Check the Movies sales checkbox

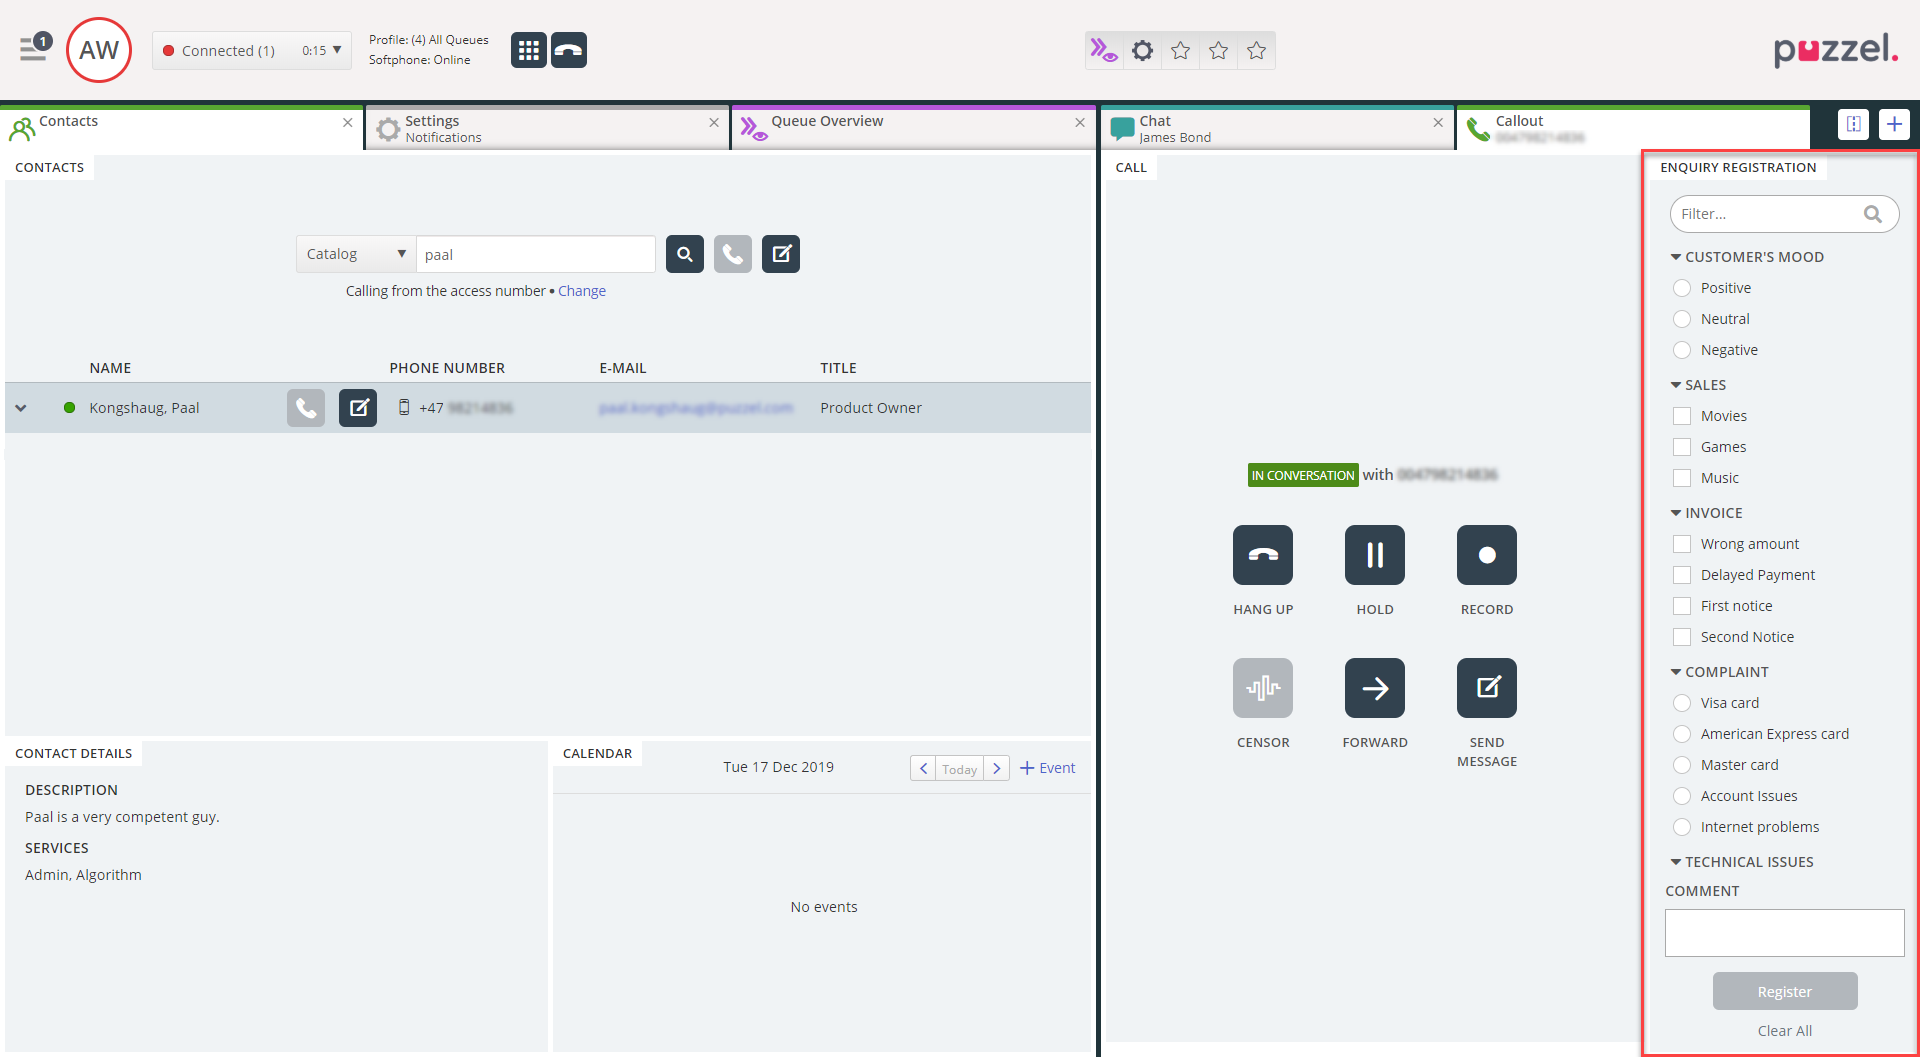[1682, 416]
